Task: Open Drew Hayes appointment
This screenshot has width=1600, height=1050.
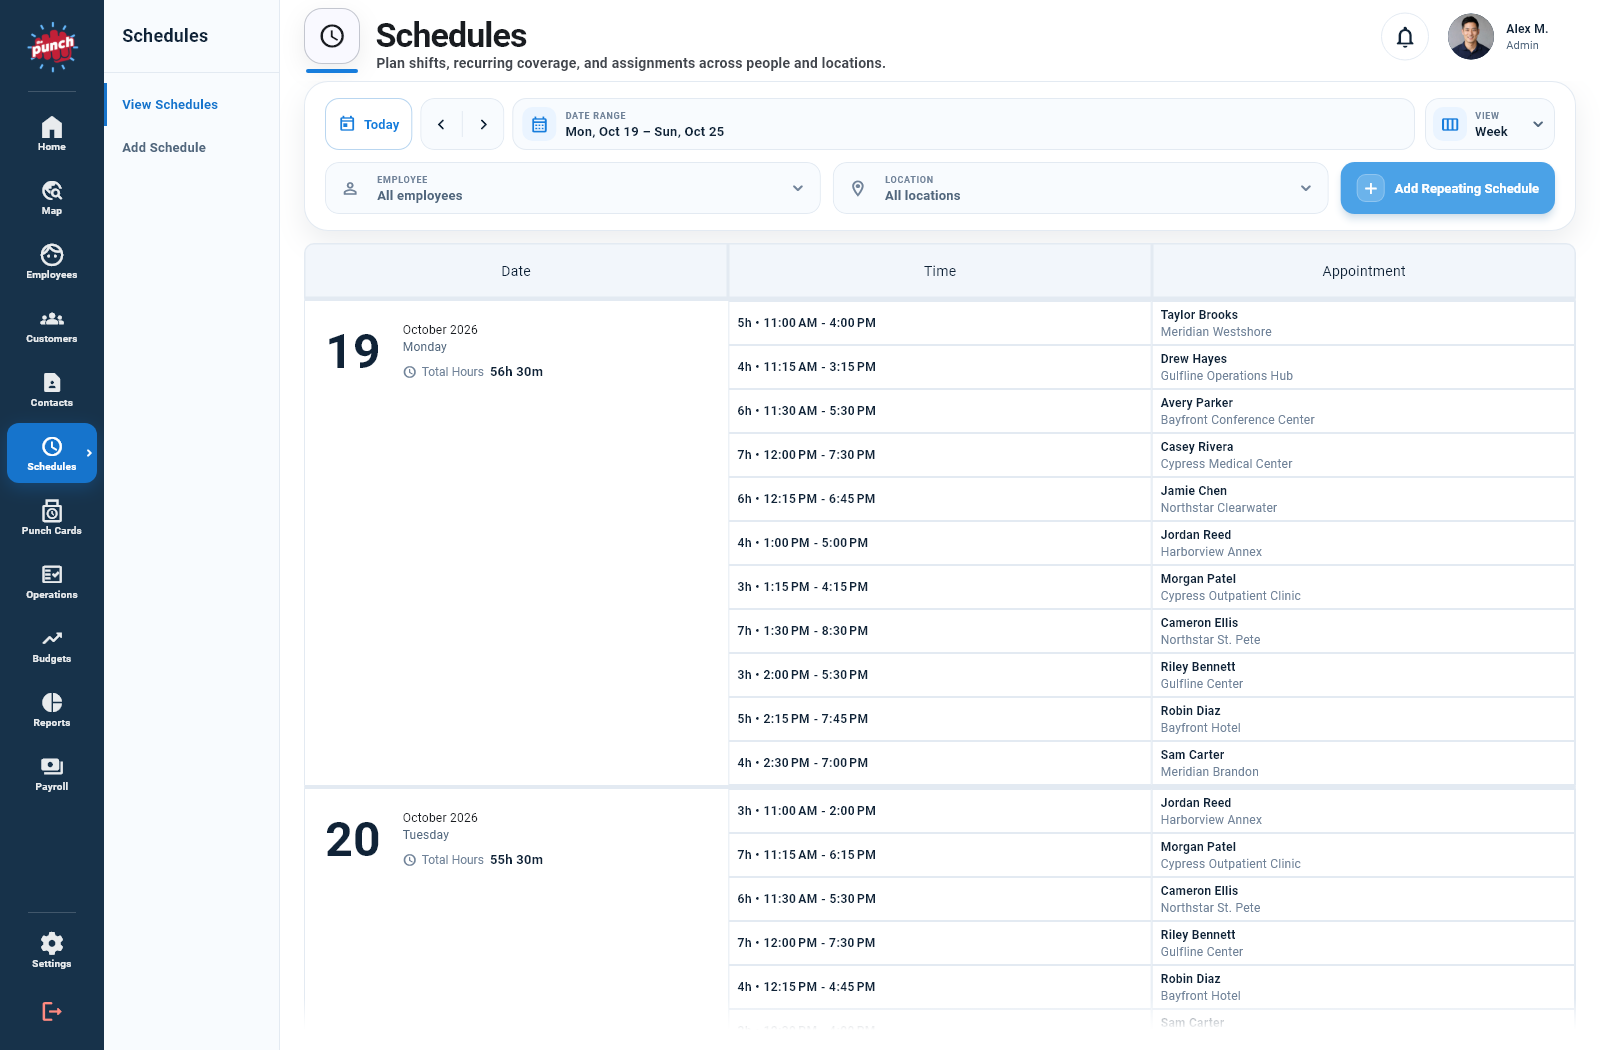Action: point(1363,367)
